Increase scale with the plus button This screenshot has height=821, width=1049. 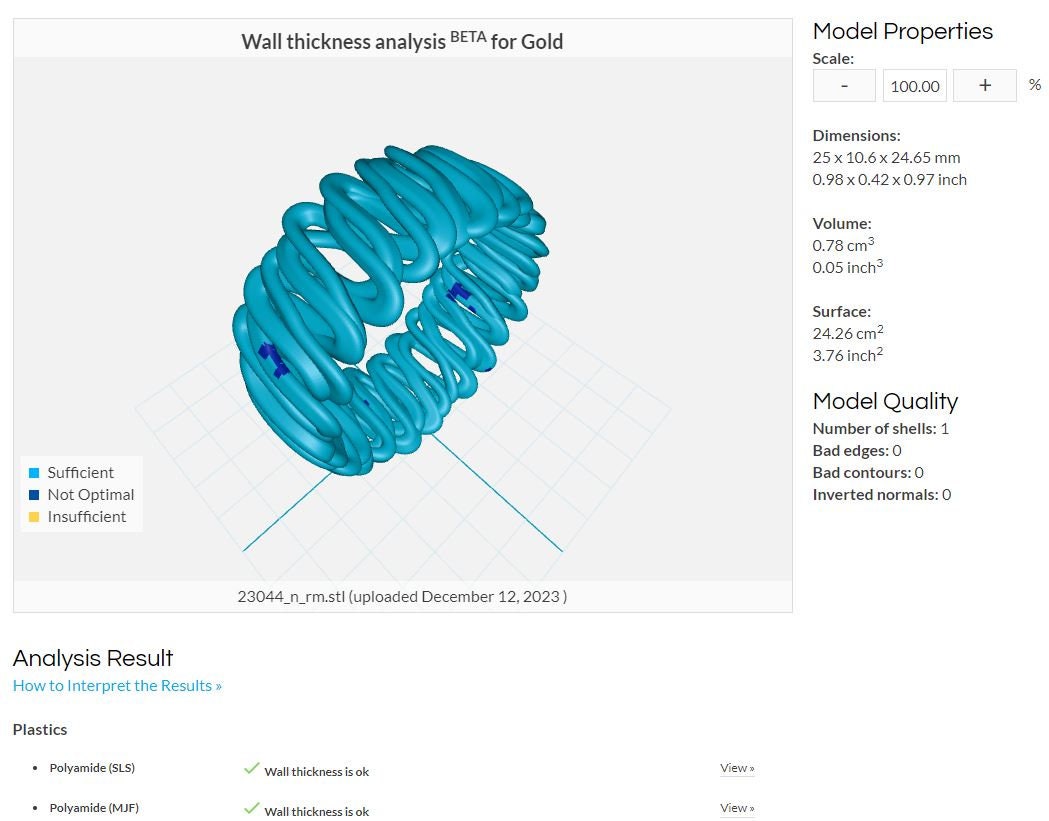point(984,86)
